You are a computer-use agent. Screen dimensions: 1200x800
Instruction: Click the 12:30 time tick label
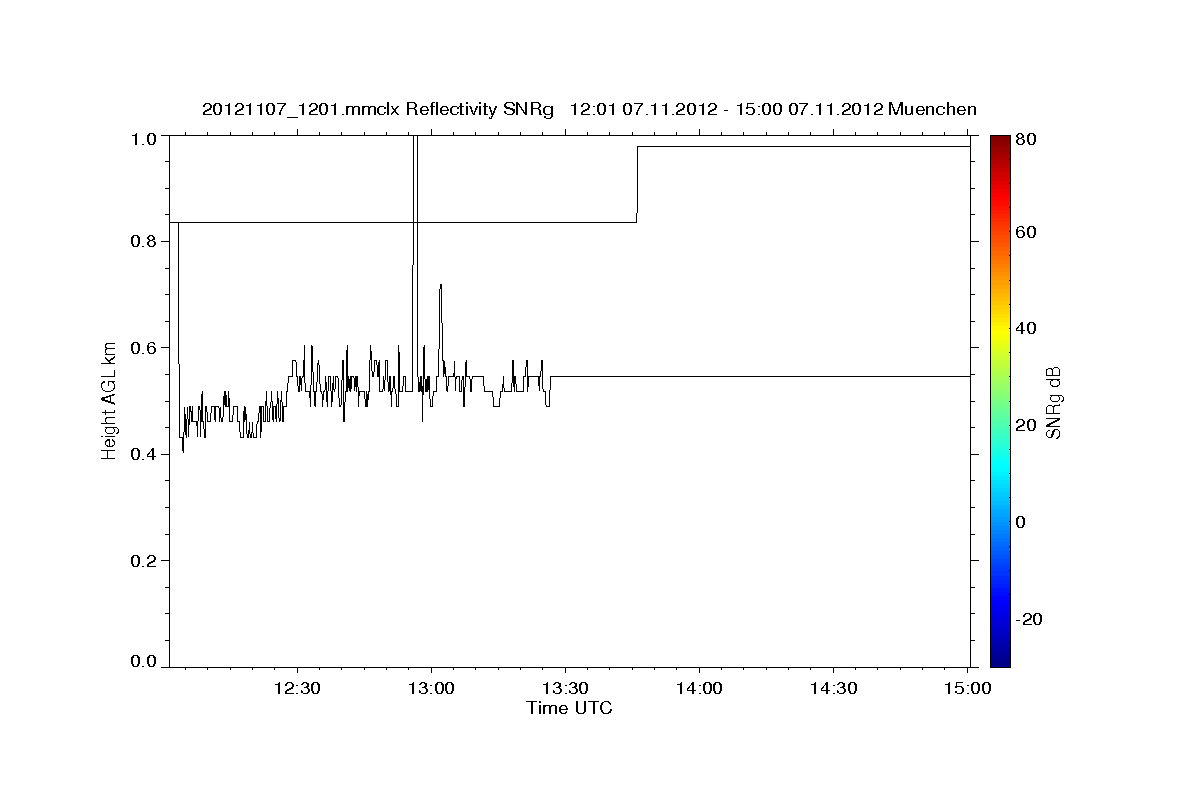click(298, 689)
